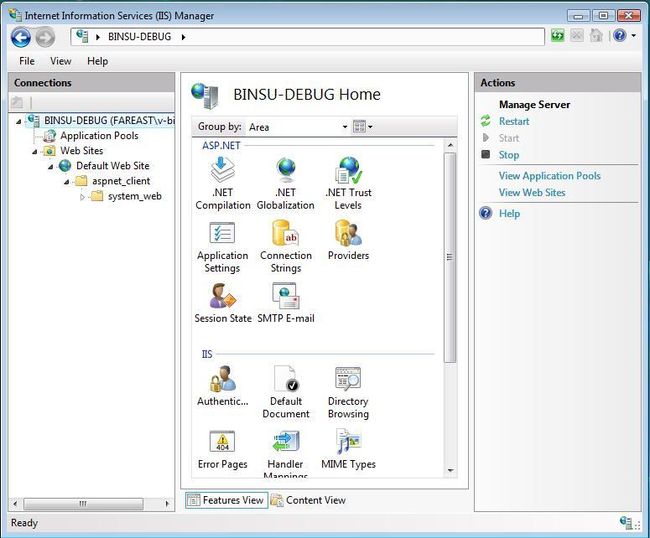This screenshot has width=650, height=538.
Task: Open .NET Trust Levels feature
Action: coord(348,183)
